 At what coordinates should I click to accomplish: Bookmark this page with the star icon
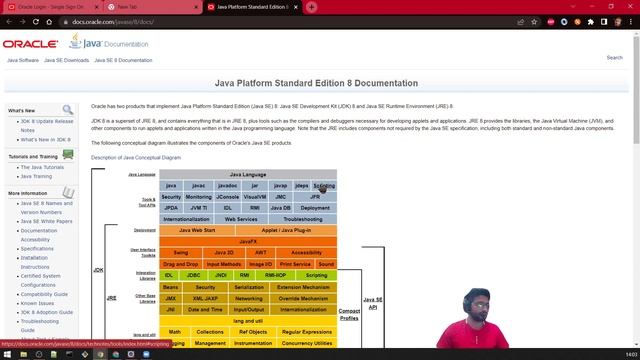pos(534,22)
